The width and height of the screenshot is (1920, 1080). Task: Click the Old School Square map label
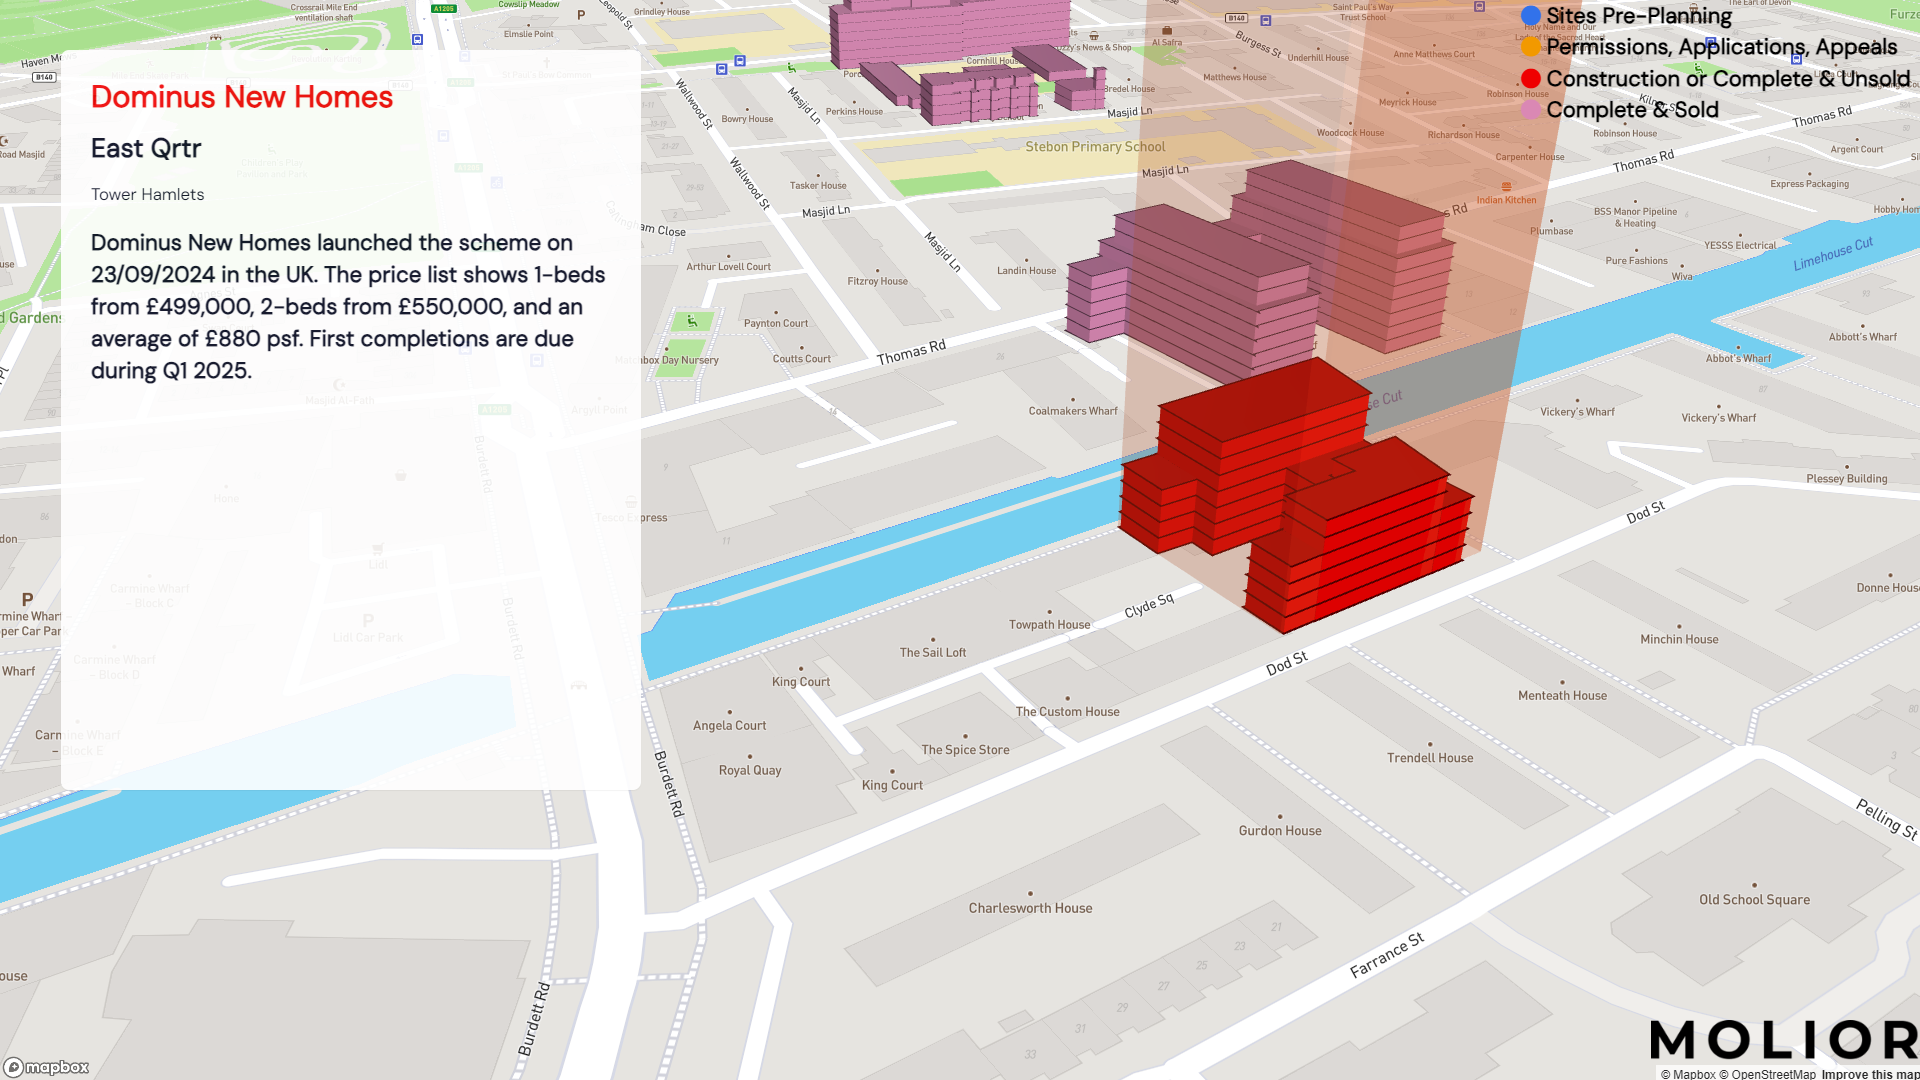[1754, 900]
